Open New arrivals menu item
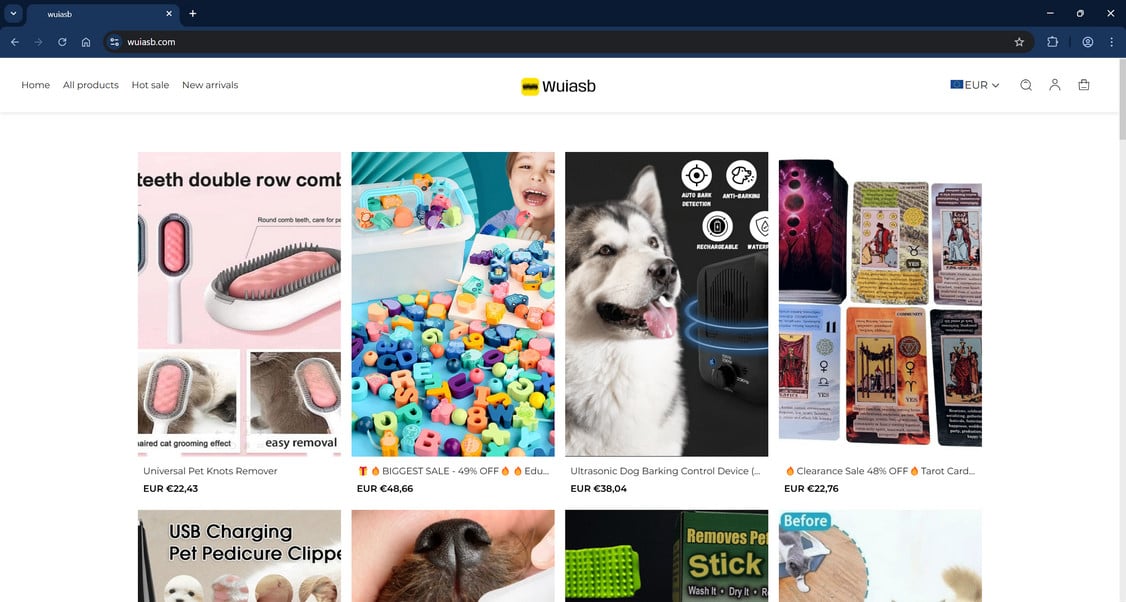This screenshot has height=602, width=1126. (x=210, y=85)
